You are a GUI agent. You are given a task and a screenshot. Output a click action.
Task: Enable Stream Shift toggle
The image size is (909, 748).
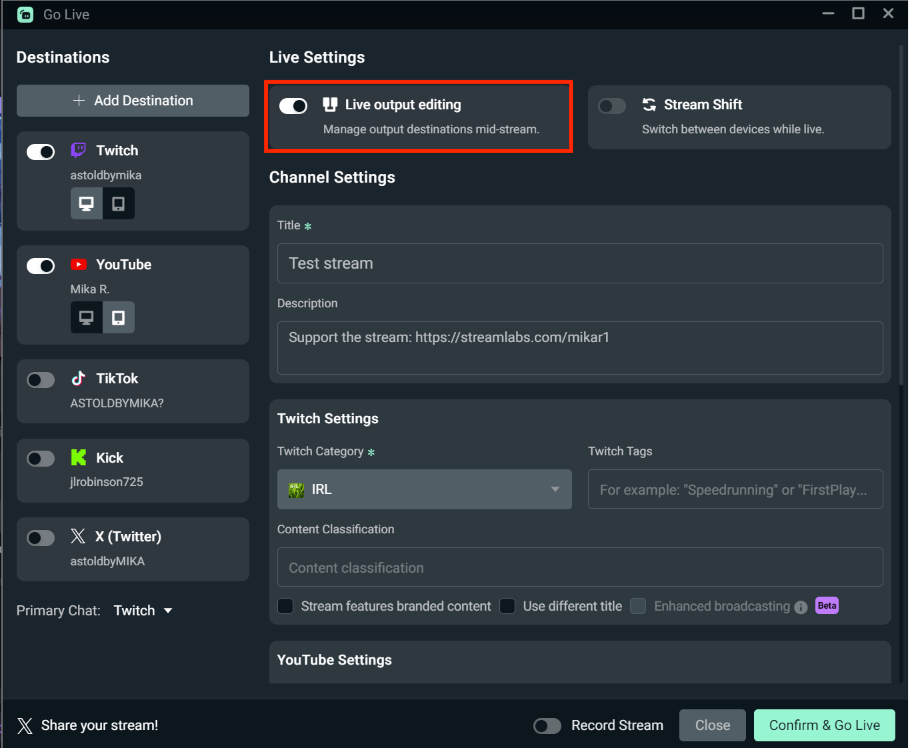(612, 106)
